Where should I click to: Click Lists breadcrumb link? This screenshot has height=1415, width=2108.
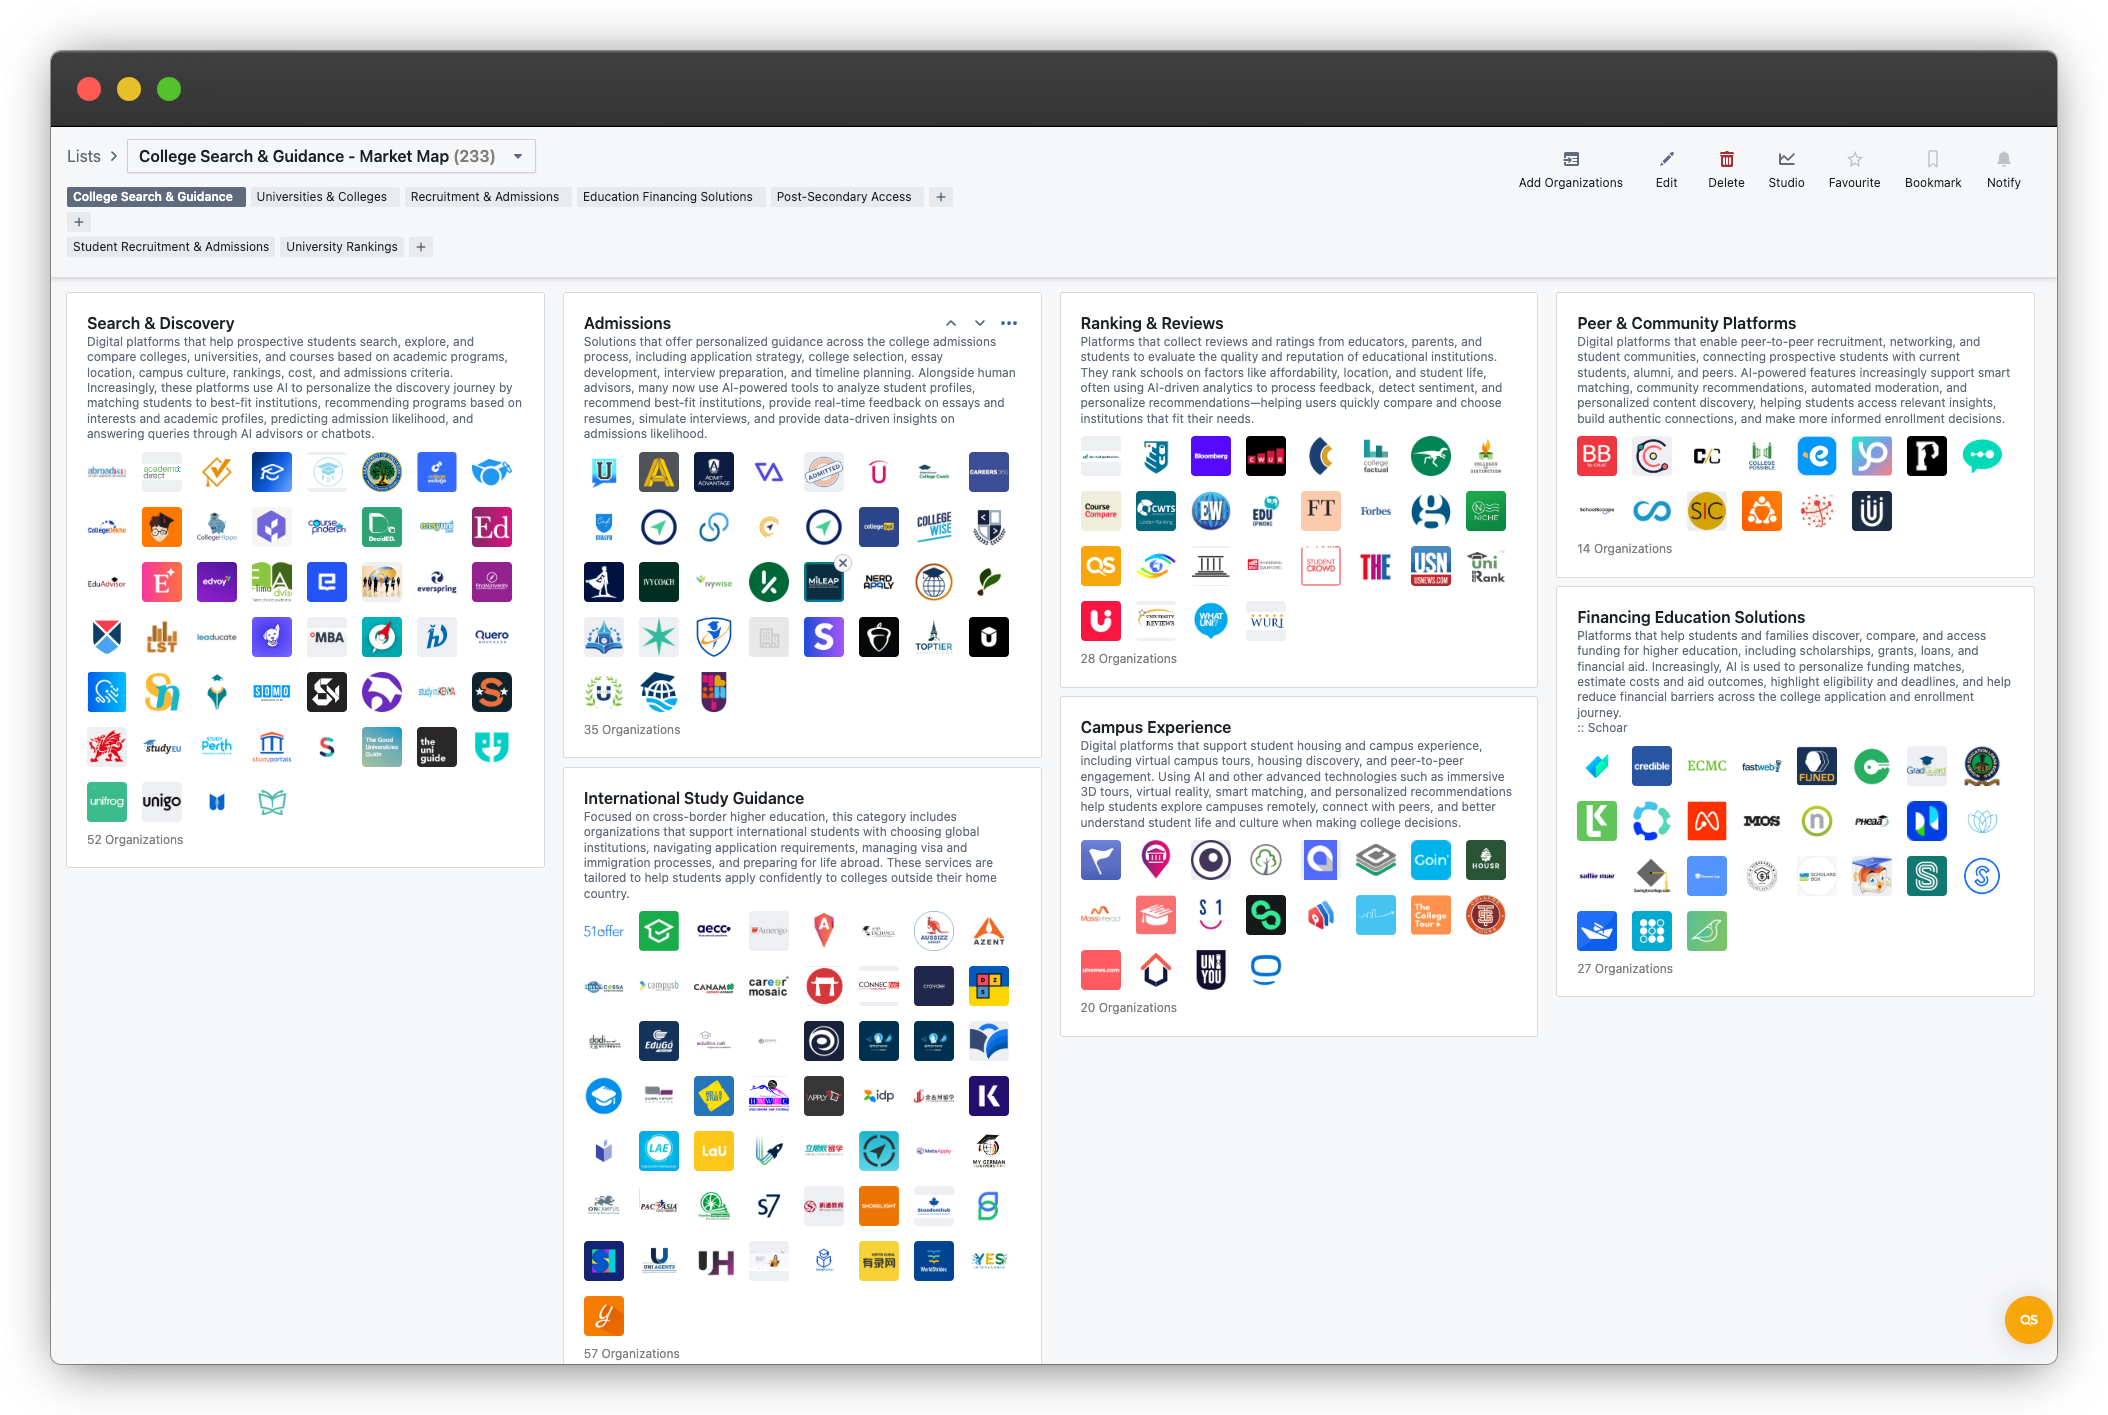84,157
